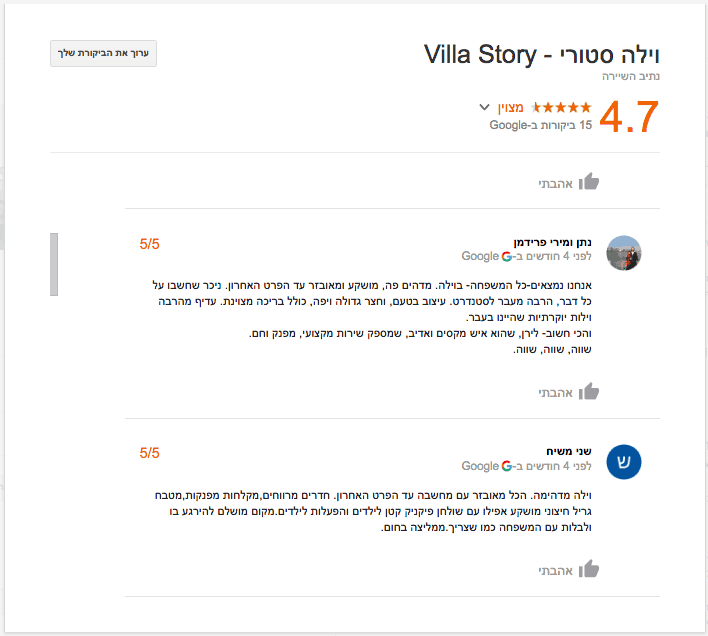Image resolution: width=708 pixels, height=636 pixels.
Task: Click Google logo in נתן ומירי פרידמן's review
Action: [x=507, y=257]
